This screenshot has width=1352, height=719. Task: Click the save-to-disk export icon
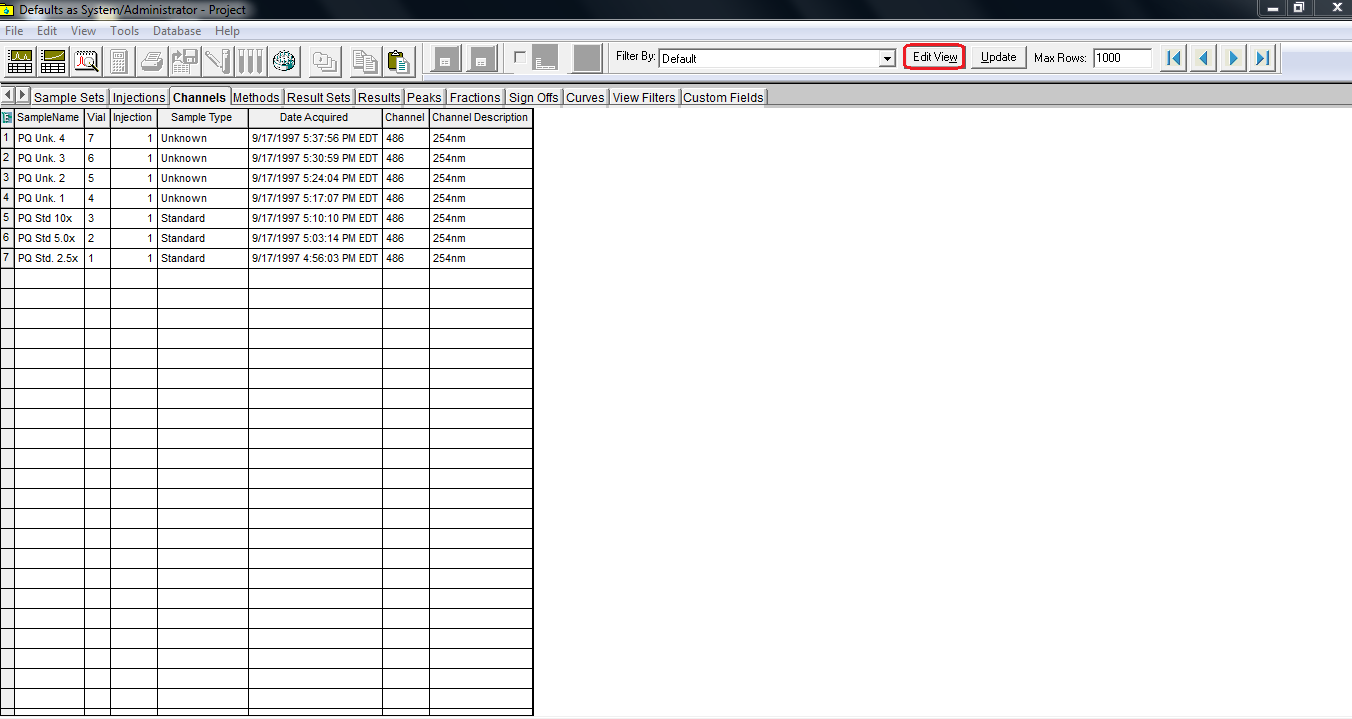click(x=184, y=60)
